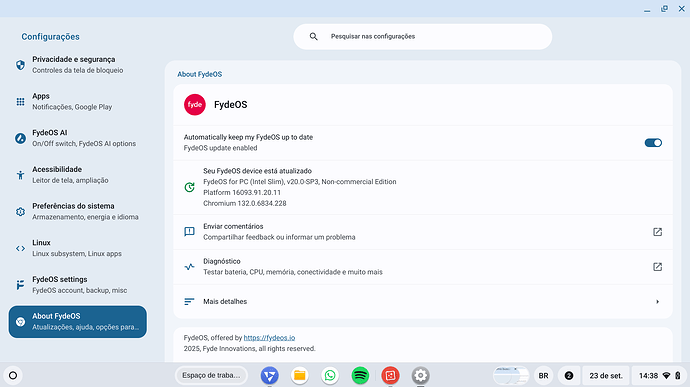Click the red fyde logo
Viewport: 690px width, 387px height.
click(x=195, y=105)
